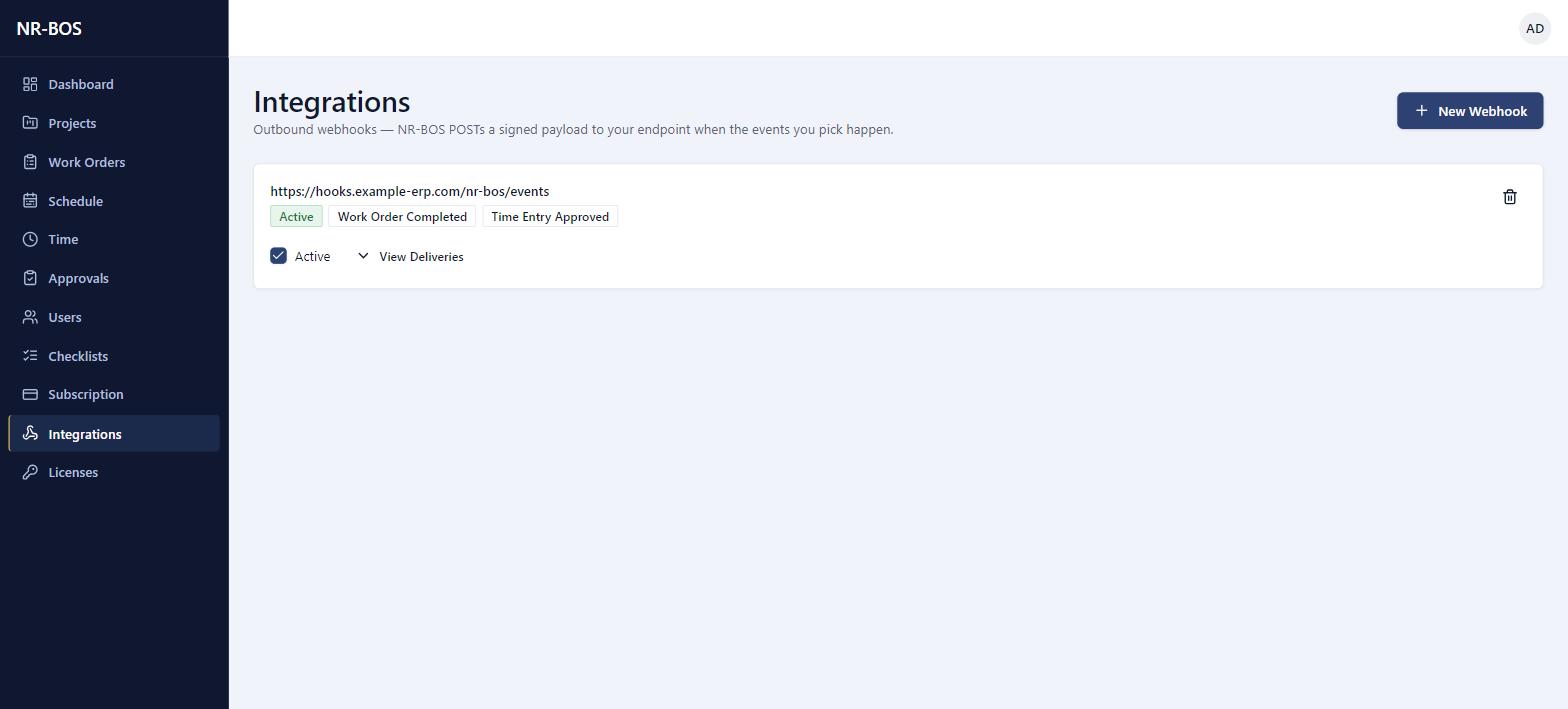
Task: Open Approvals page
Action: tap(114, 278)
